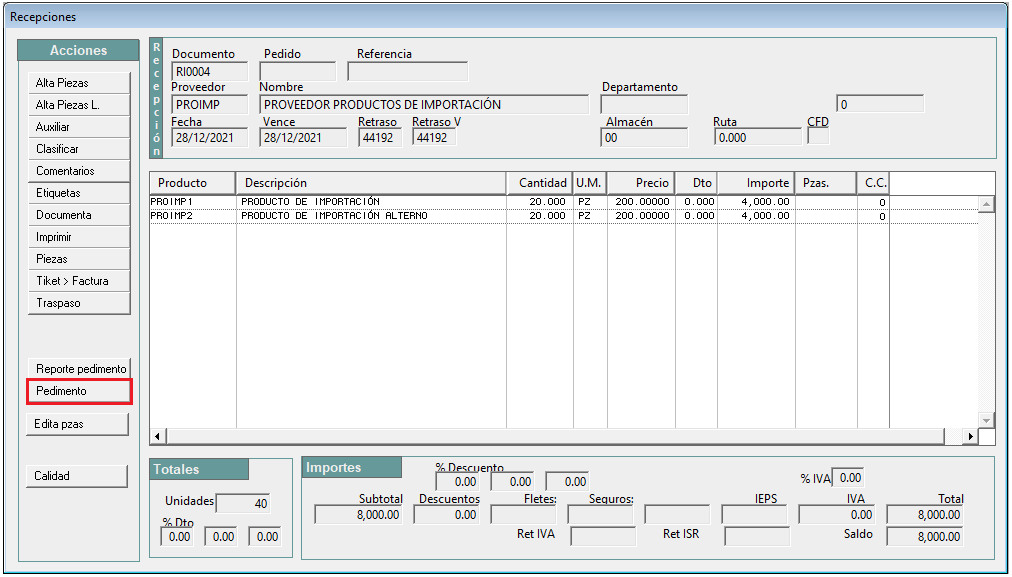
Task: Select the PROIMP1 product row
Action: [564, 202]
